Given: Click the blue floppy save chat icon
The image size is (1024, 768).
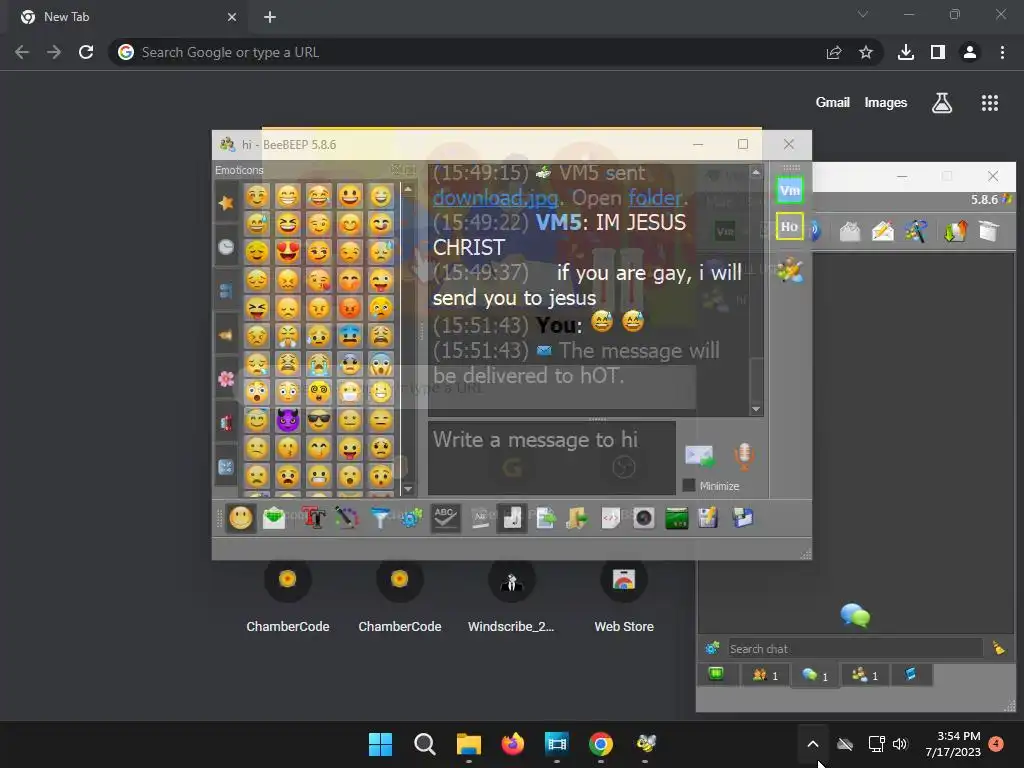Looking at the screenshot, I should coord(743,519).
